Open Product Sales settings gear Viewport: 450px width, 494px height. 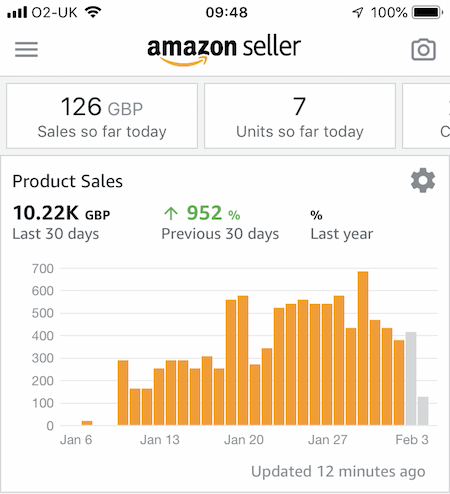click(423, 180)
